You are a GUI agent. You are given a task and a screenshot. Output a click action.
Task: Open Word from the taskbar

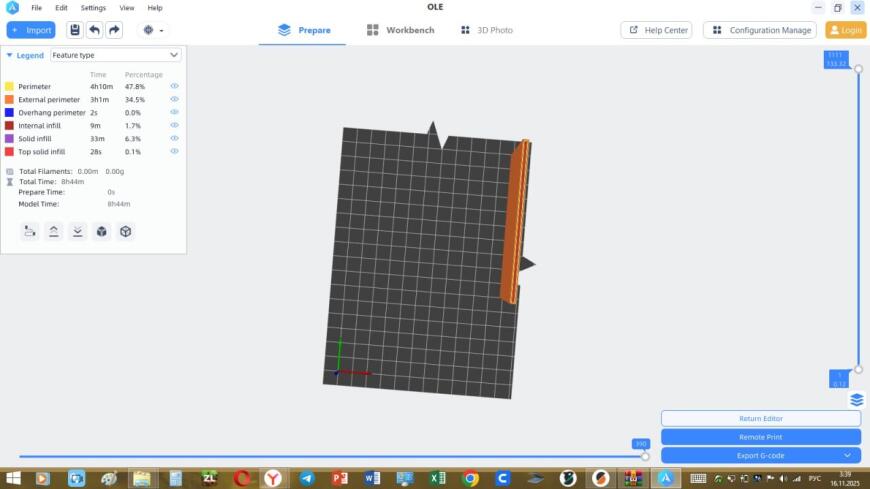(x=372, y=478)
